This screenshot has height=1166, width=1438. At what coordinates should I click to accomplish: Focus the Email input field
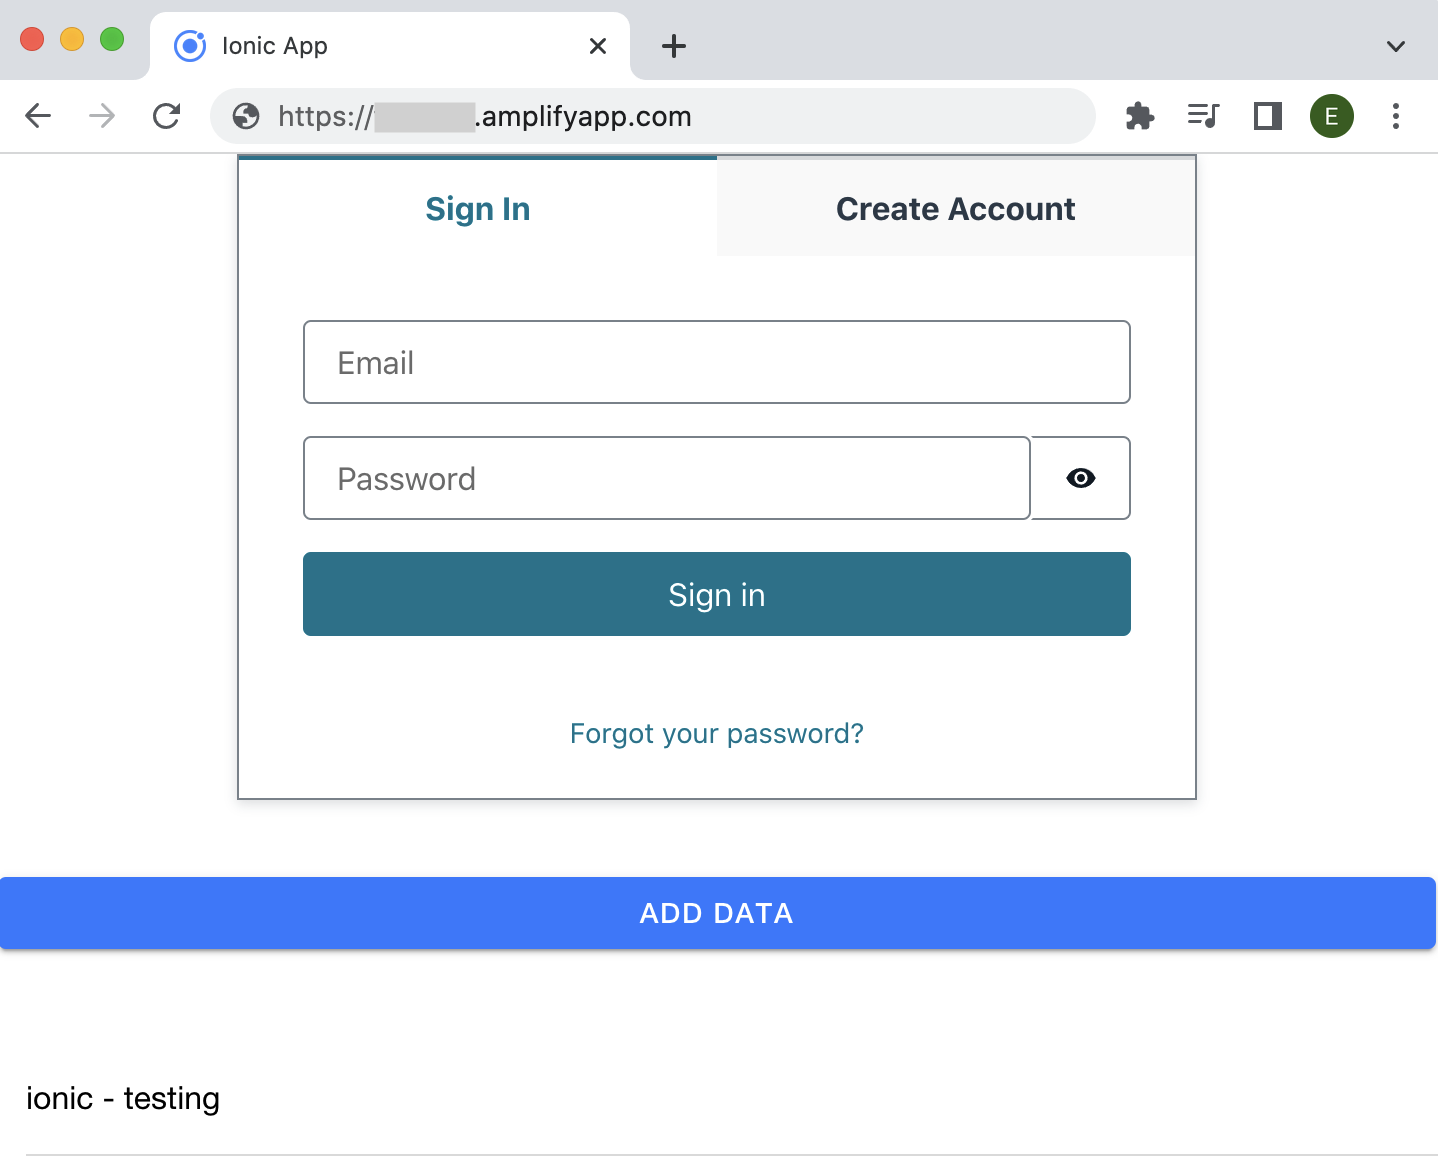pos(717,362)
